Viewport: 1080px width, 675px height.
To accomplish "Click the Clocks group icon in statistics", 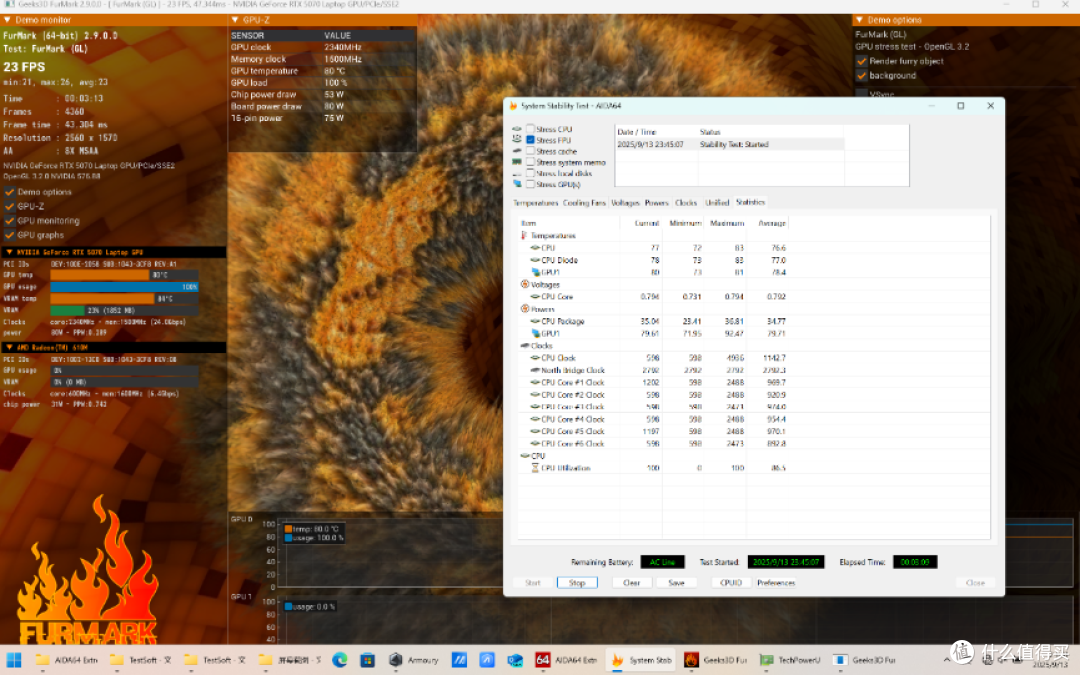I will [525, 346].
